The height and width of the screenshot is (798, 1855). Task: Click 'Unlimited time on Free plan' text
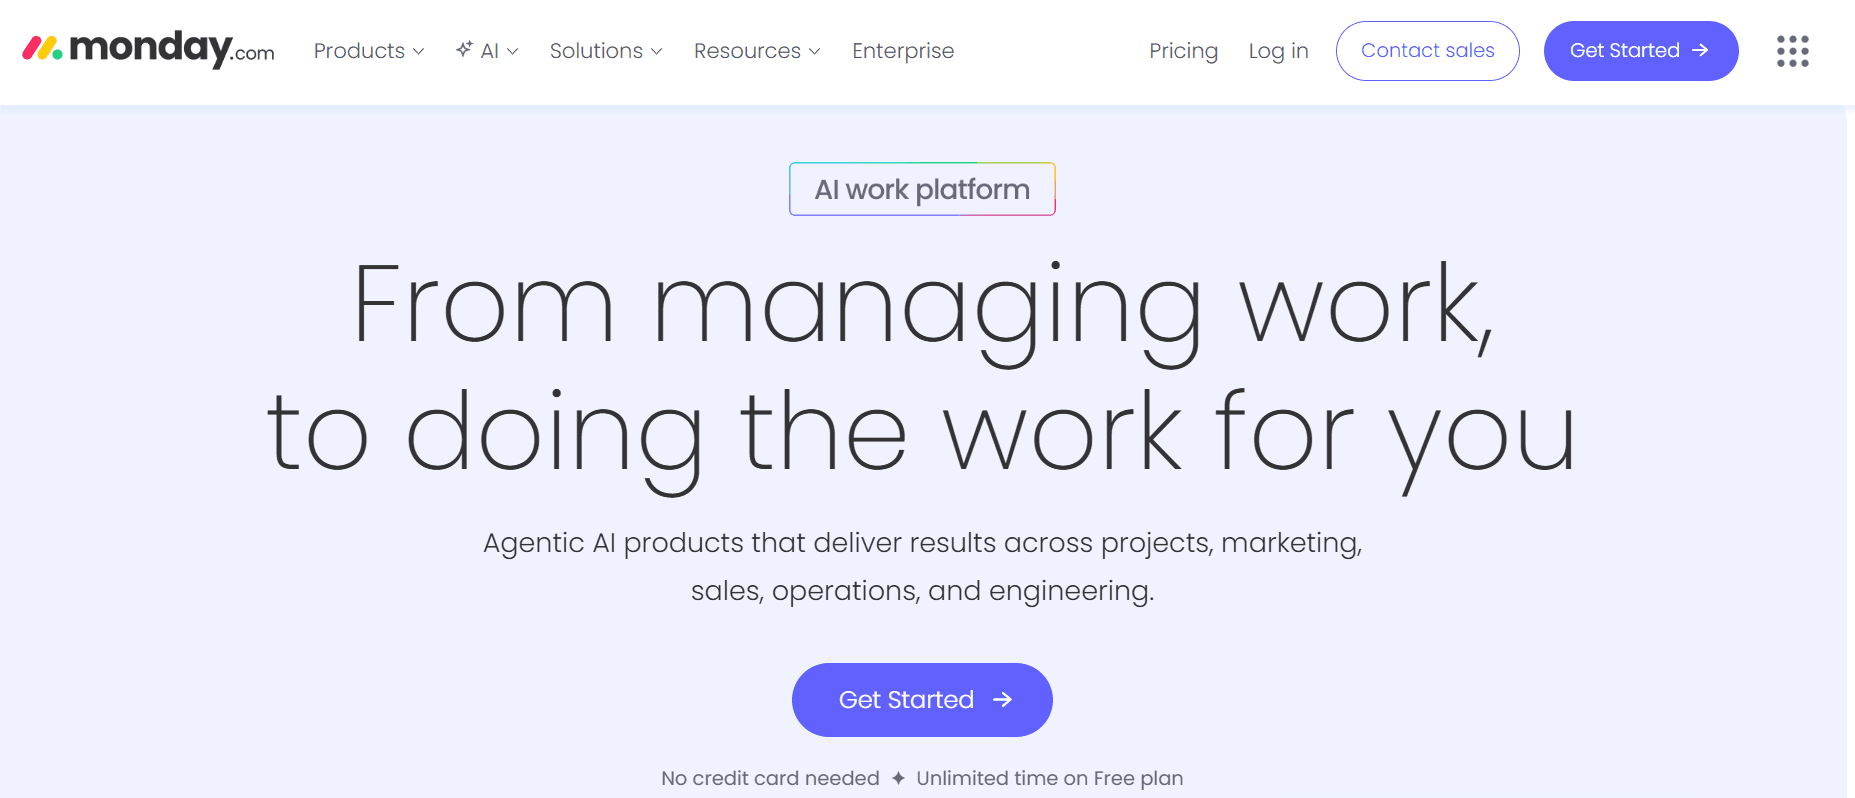coord(1049,778)
